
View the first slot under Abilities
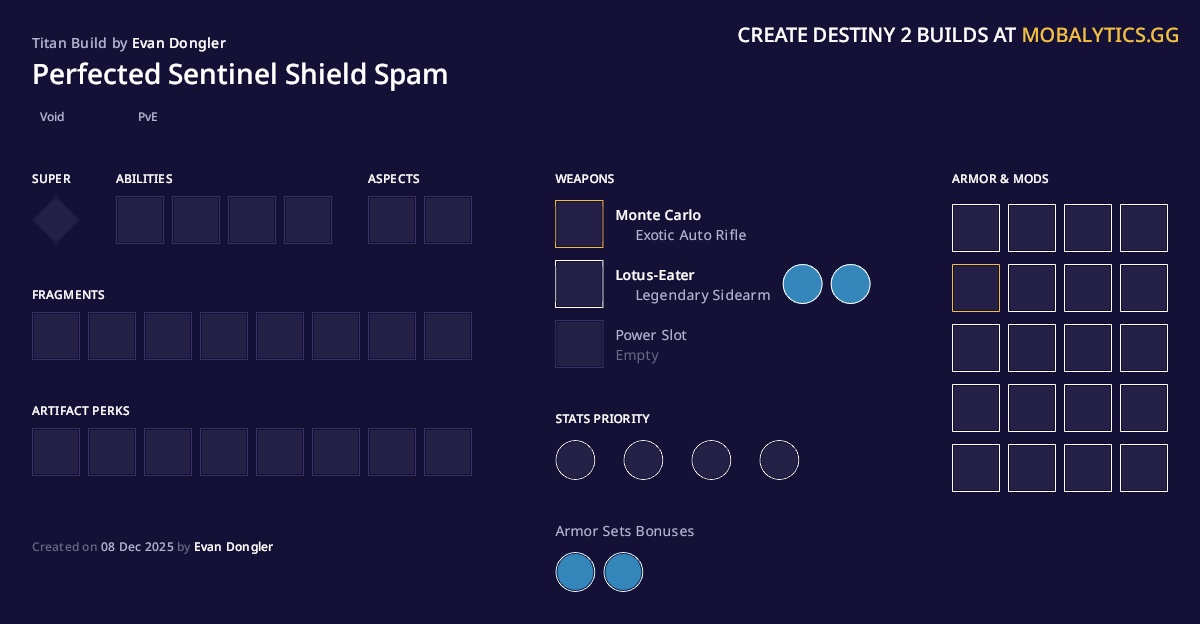click(x=140, y=220)
